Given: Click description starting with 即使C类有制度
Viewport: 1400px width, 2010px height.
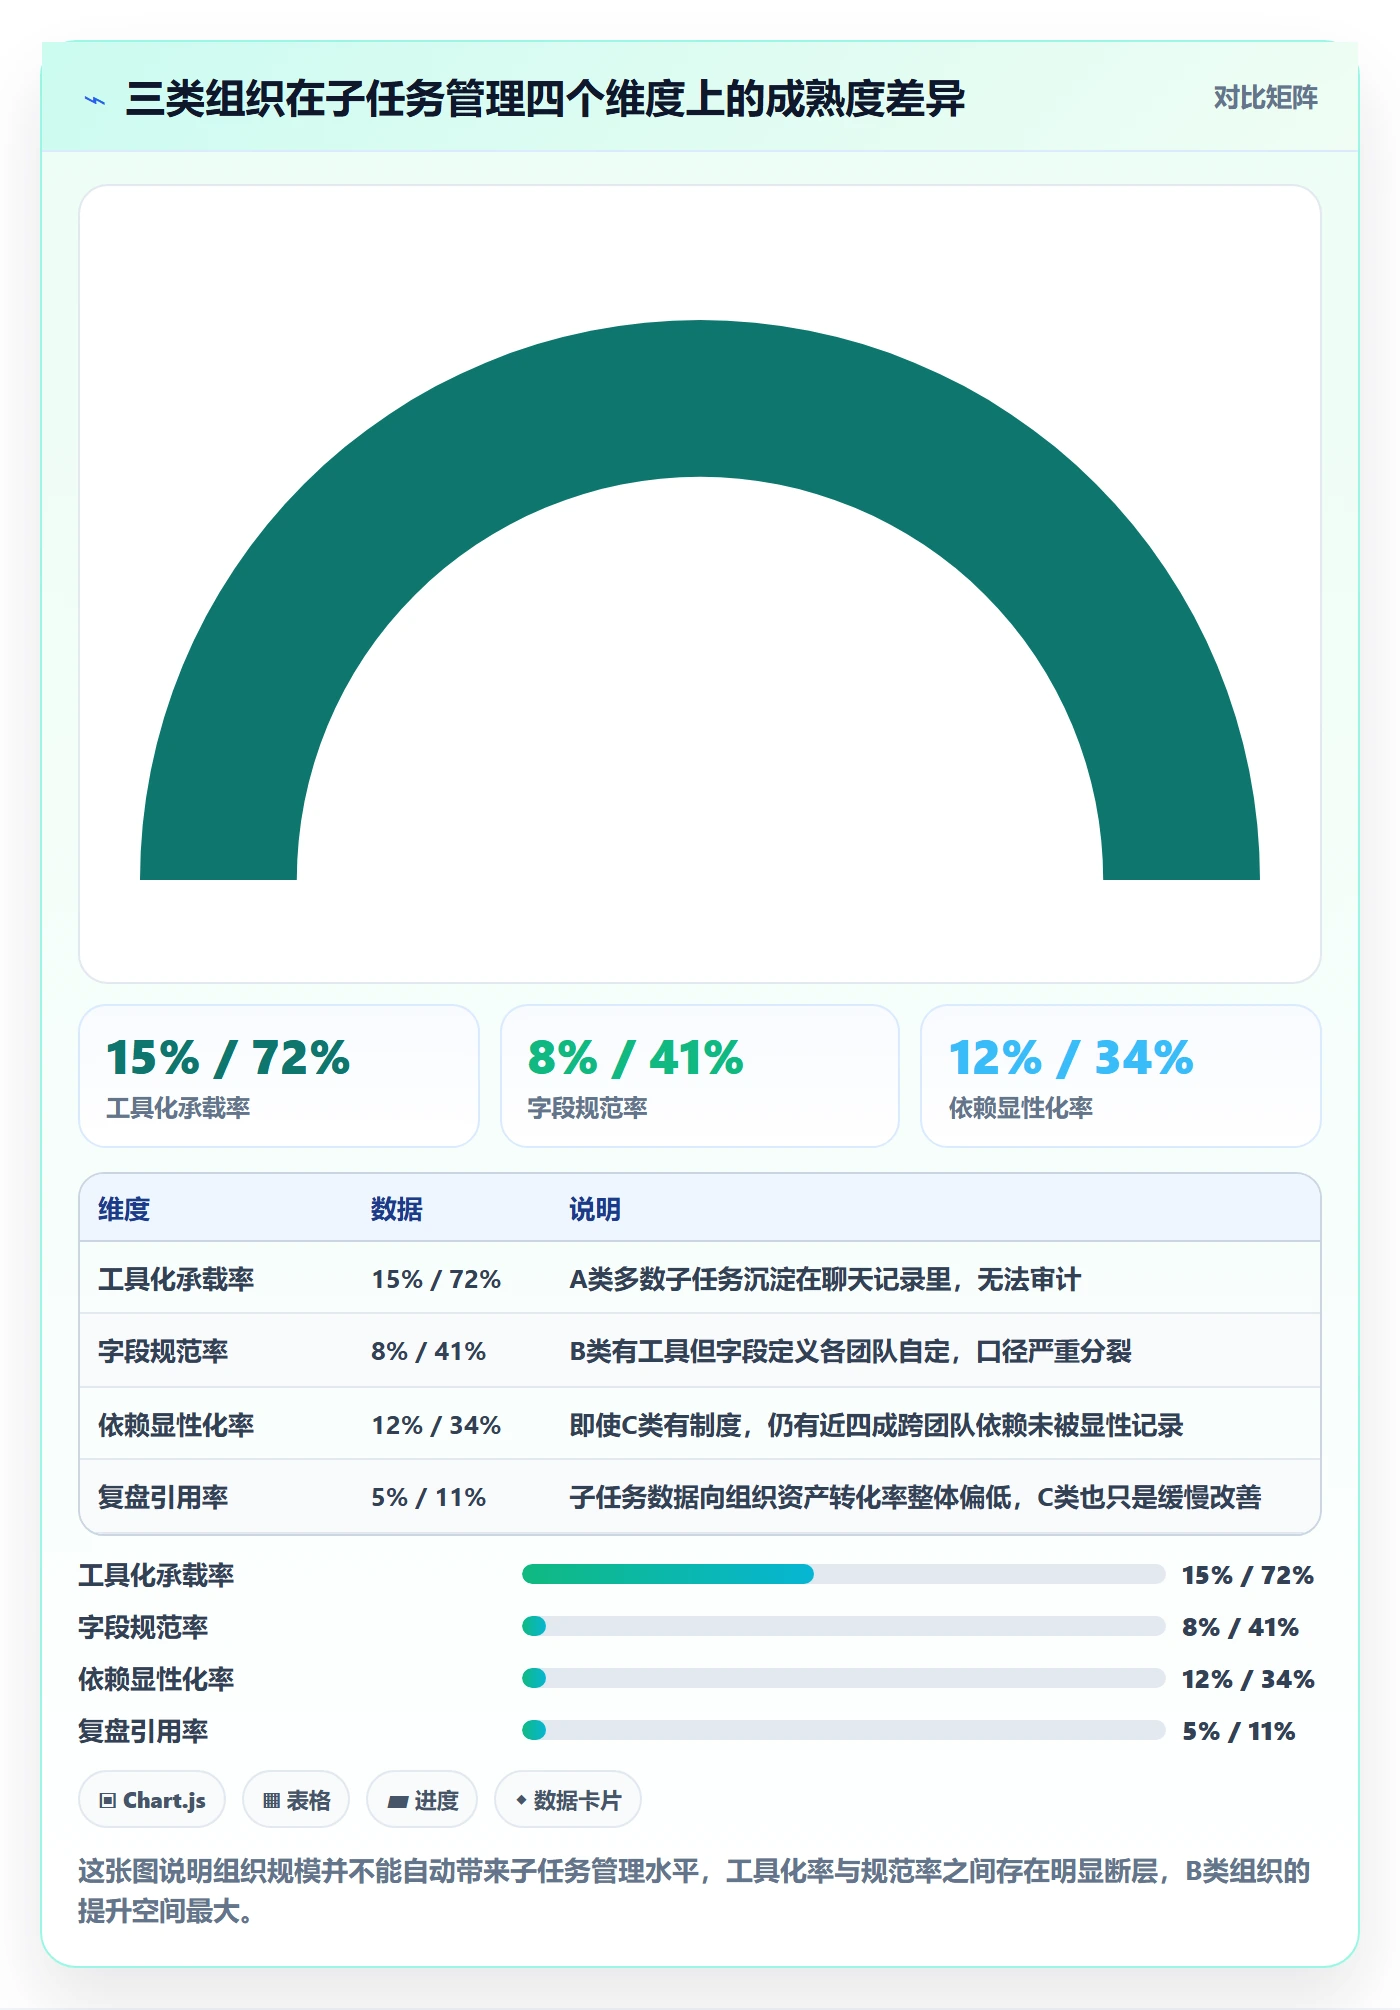Looking at the screenshot, I should coord(876,1425).
